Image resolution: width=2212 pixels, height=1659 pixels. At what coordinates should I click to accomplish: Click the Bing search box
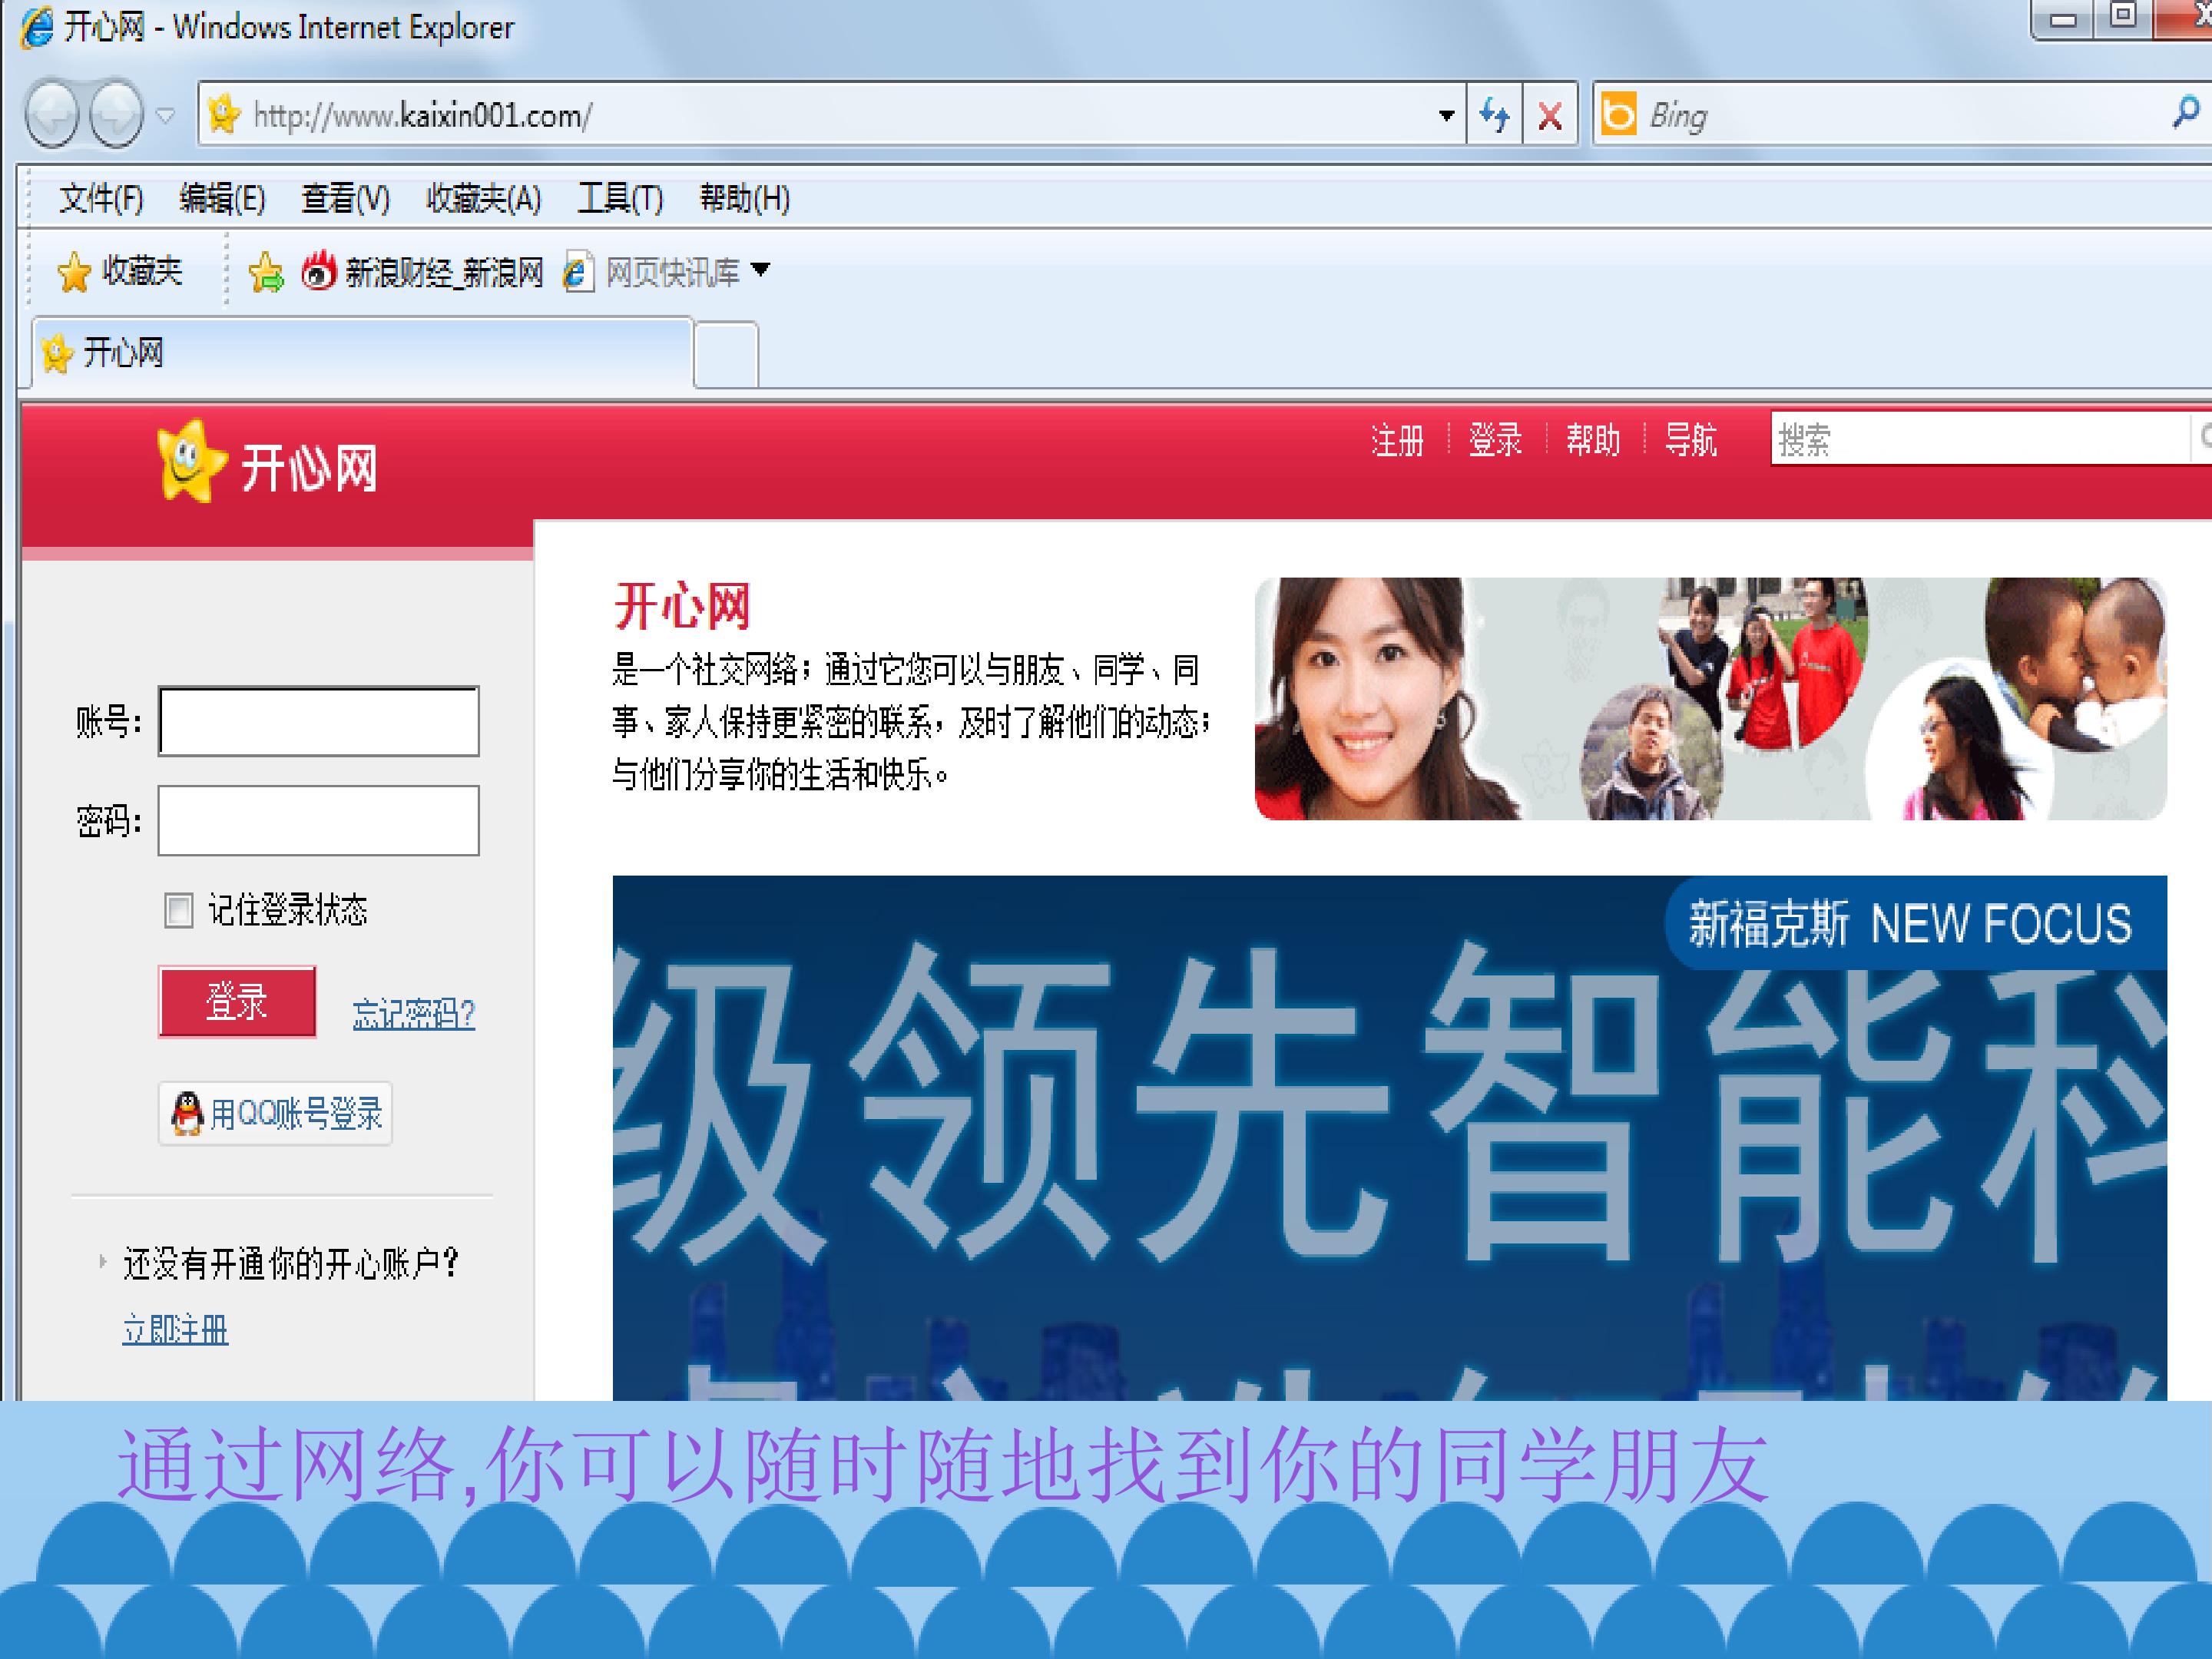1900,115
